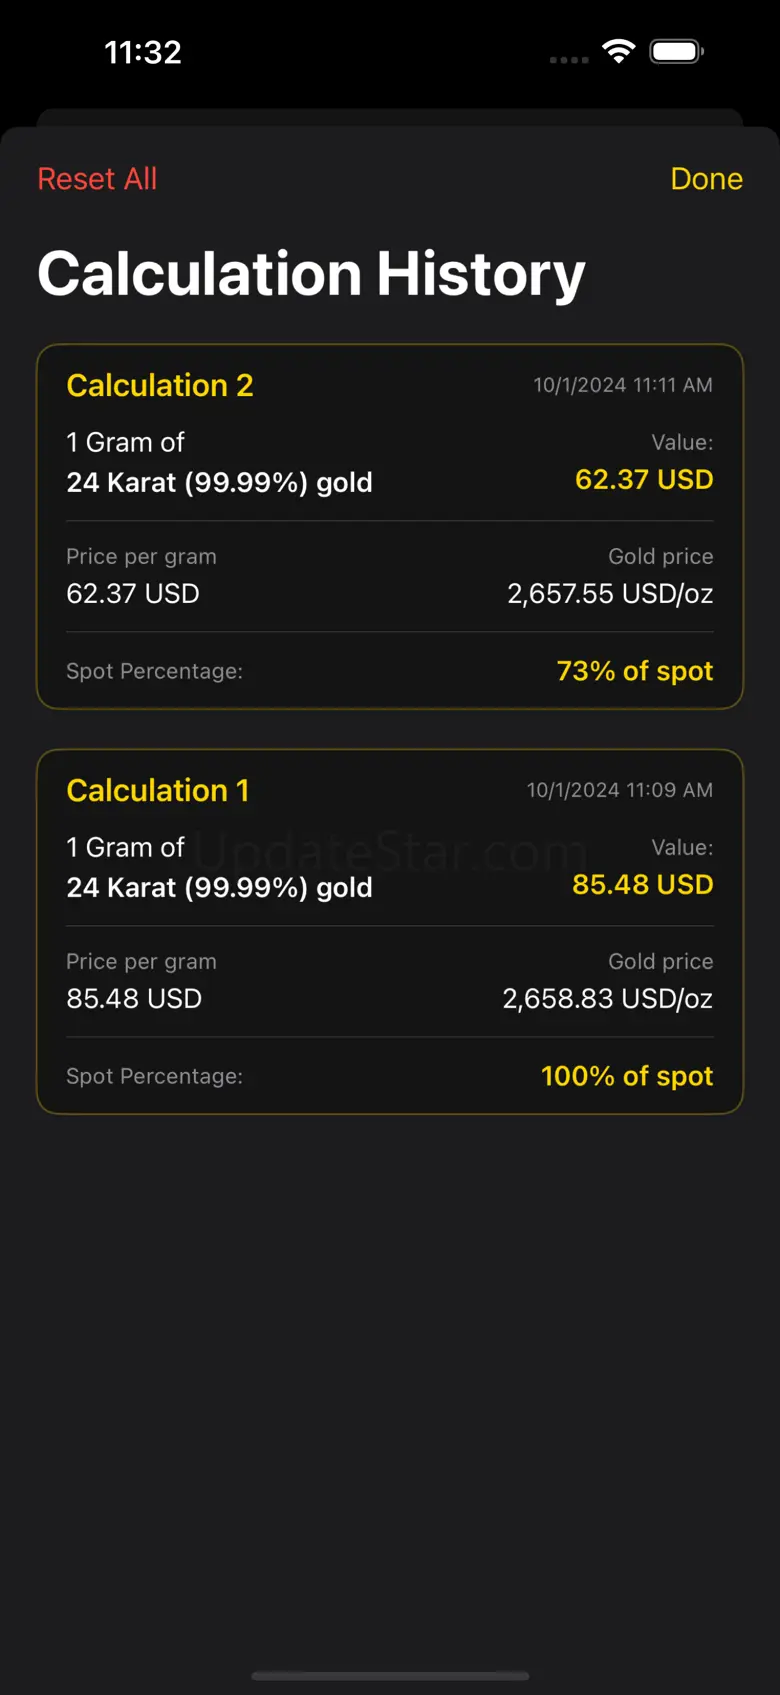780x1695 pixels.
Task: Tap the cellular signal dots
Action: pyautogui.click(x=569, y=60)
